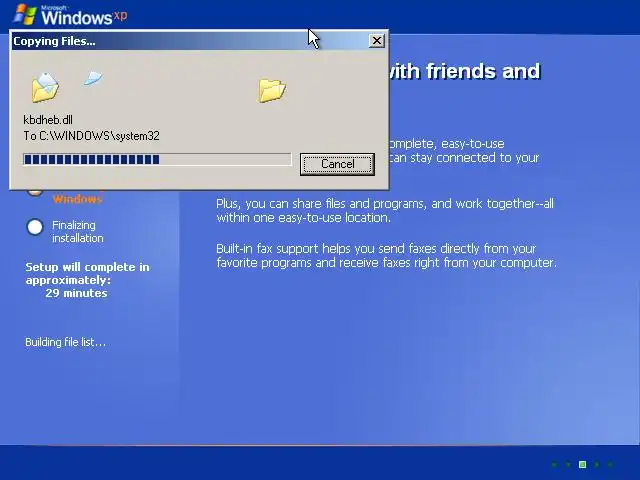Click the 'Building file list...' status text

coord(65,342)
